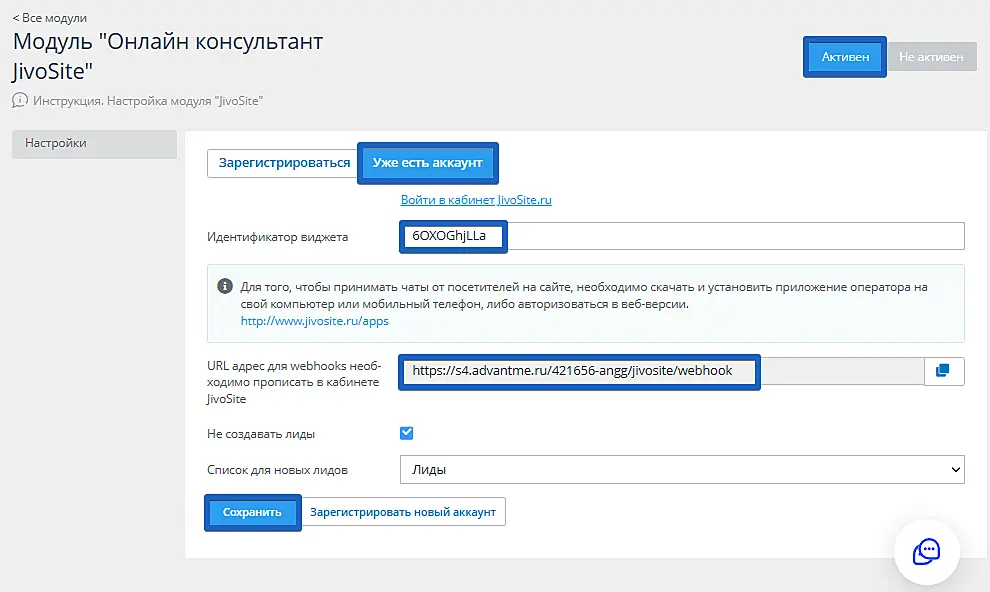Click the info icon in the notice box
The width and height of the screenshot is (990, 592).
tap(225, 286)
